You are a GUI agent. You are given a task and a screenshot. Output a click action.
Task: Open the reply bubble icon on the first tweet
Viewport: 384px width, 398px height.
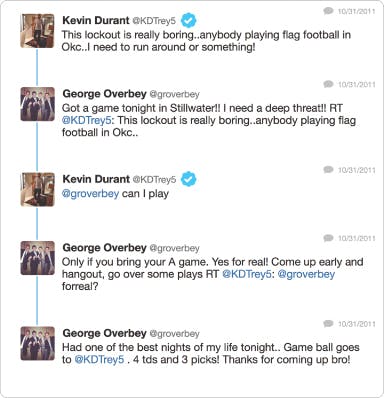pos(328,11)
